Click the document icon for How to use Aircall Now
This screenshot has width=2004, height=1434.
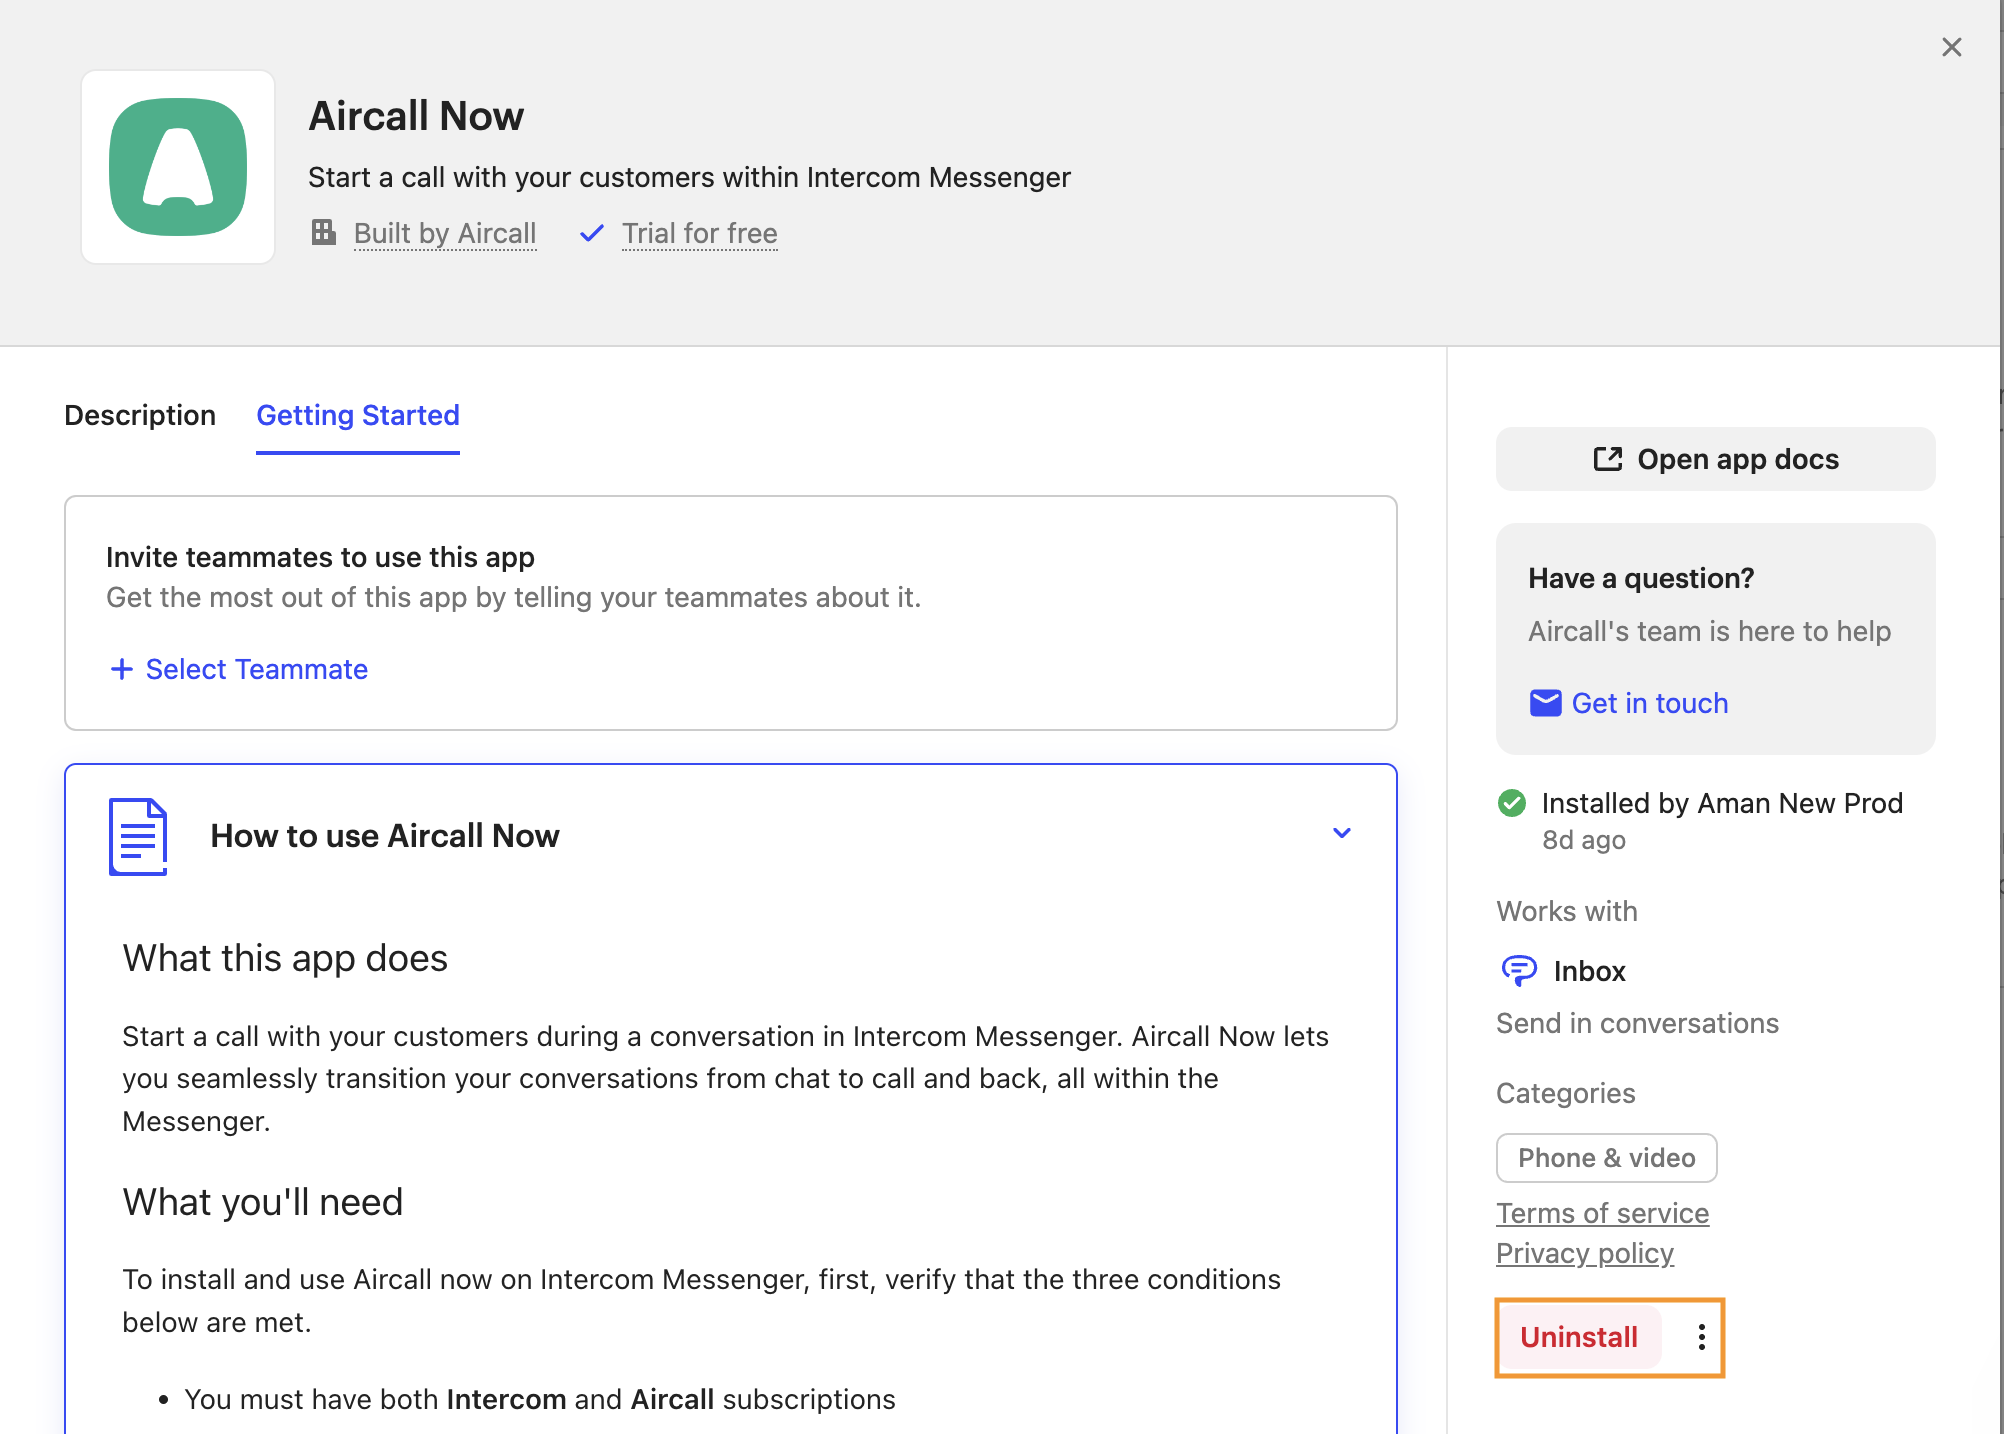(138, 836)
